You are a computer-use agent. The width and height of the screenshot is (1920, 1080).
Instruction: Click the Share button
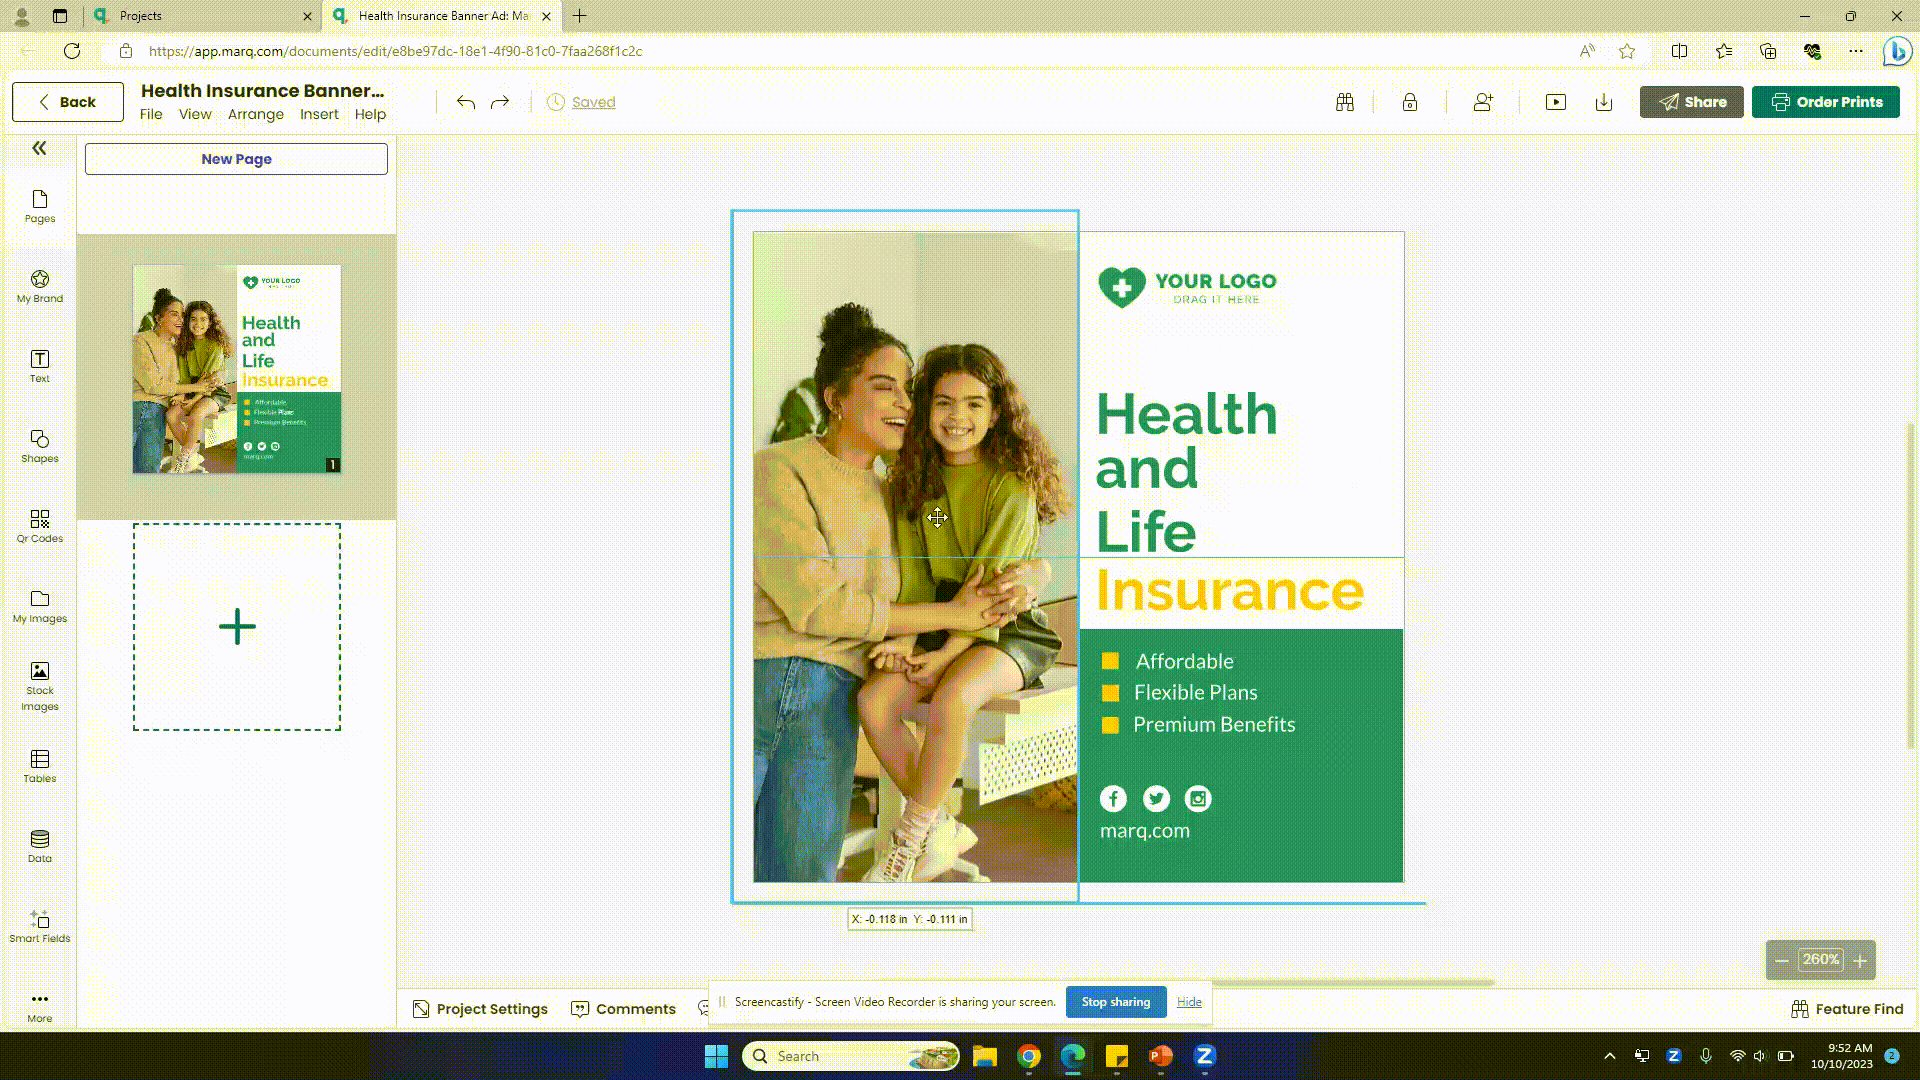point(1692,102)
